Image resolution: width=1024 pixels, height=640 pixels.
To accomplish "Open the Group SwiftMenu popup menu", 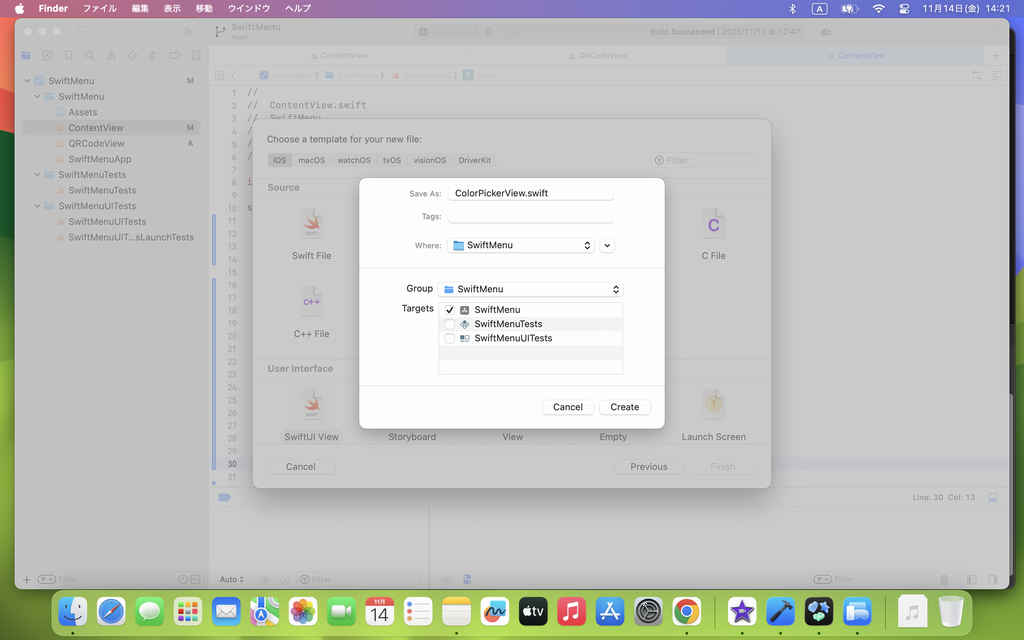I will tap(531, 289).
